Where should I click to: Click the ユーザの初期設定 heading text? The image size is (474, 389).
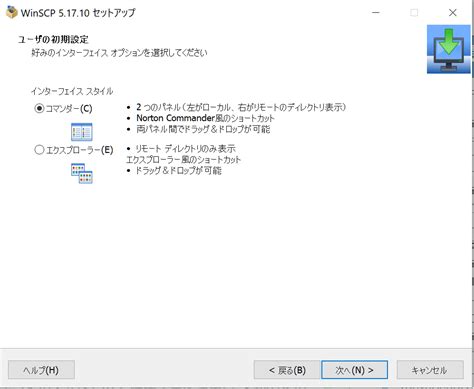[x=53, y=40]
